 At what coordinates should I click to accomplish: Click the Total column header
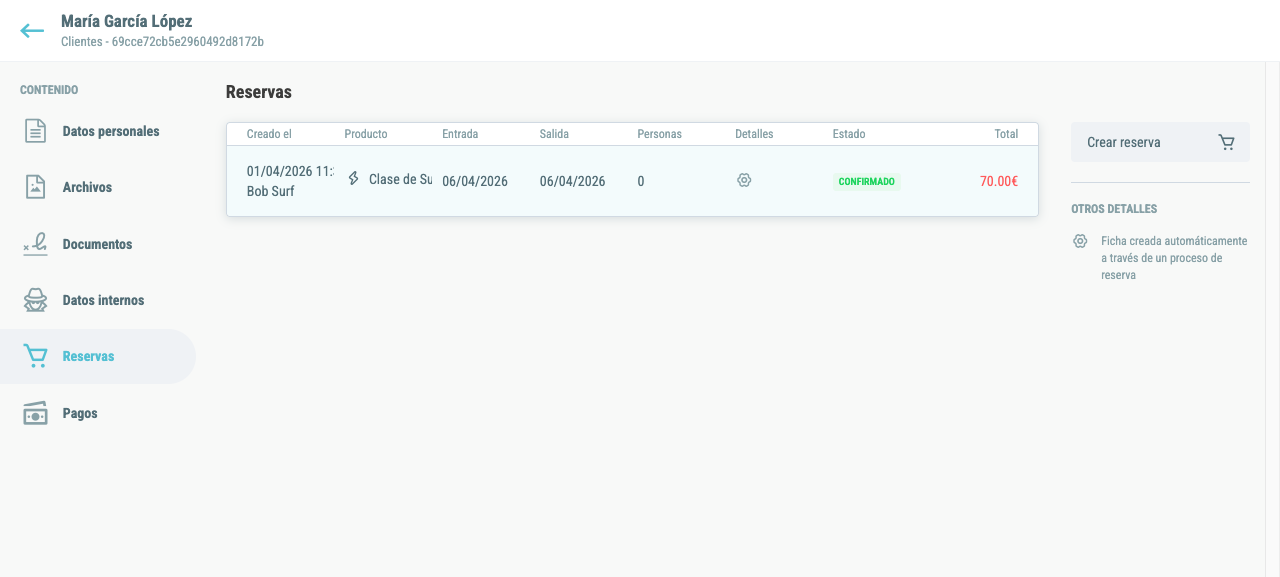tap(1006, 134)
